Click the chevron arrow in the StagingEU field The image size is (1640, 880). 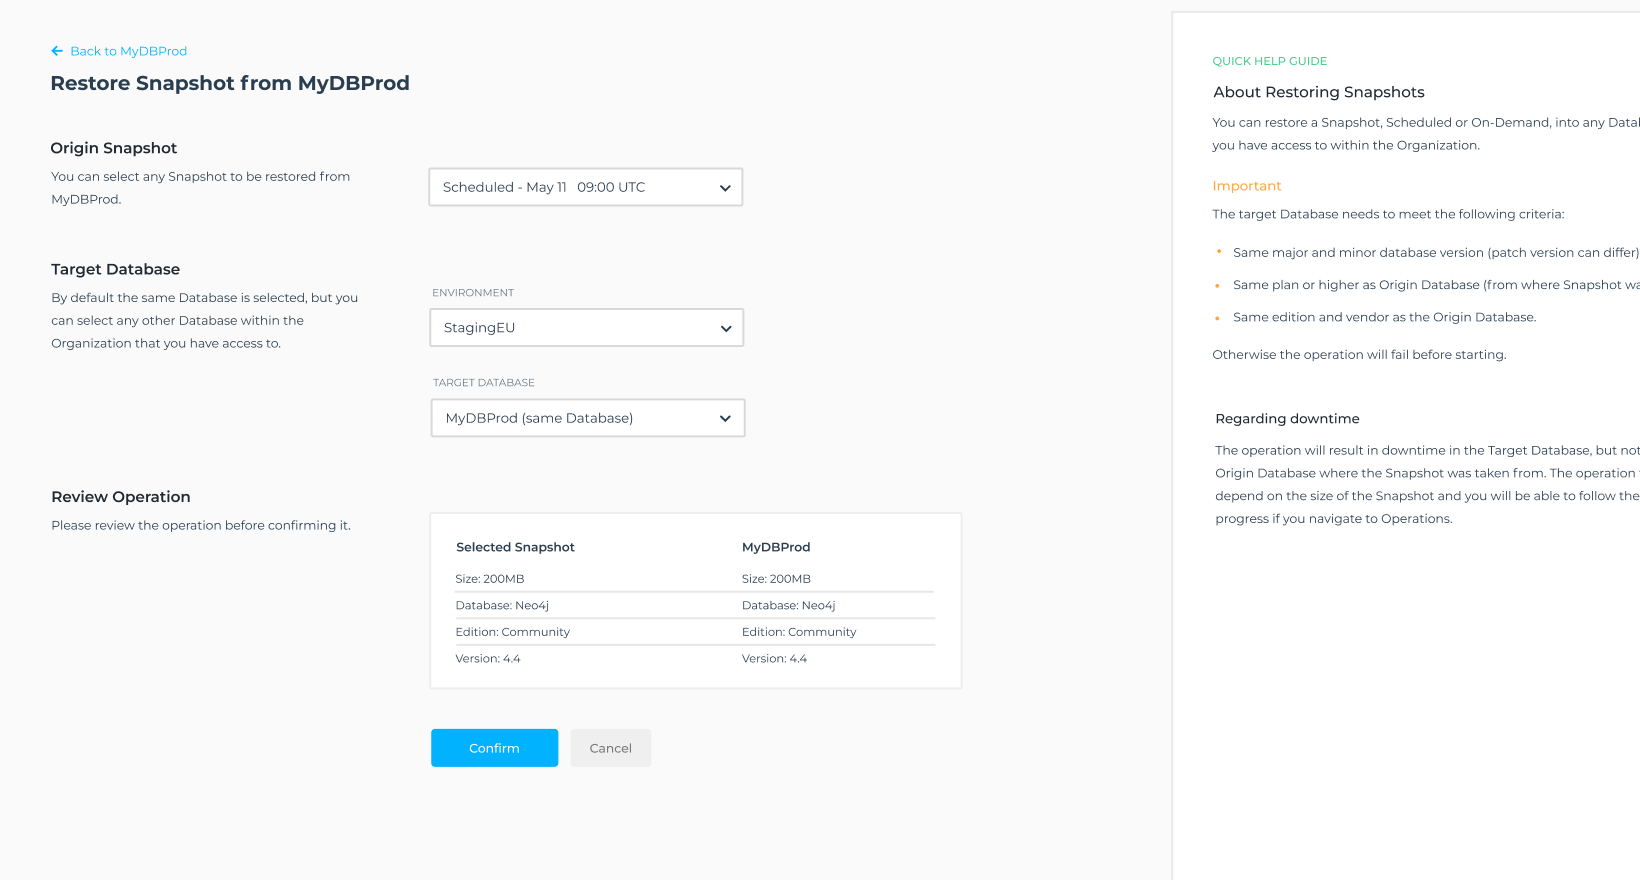click(x=726, y=329)
